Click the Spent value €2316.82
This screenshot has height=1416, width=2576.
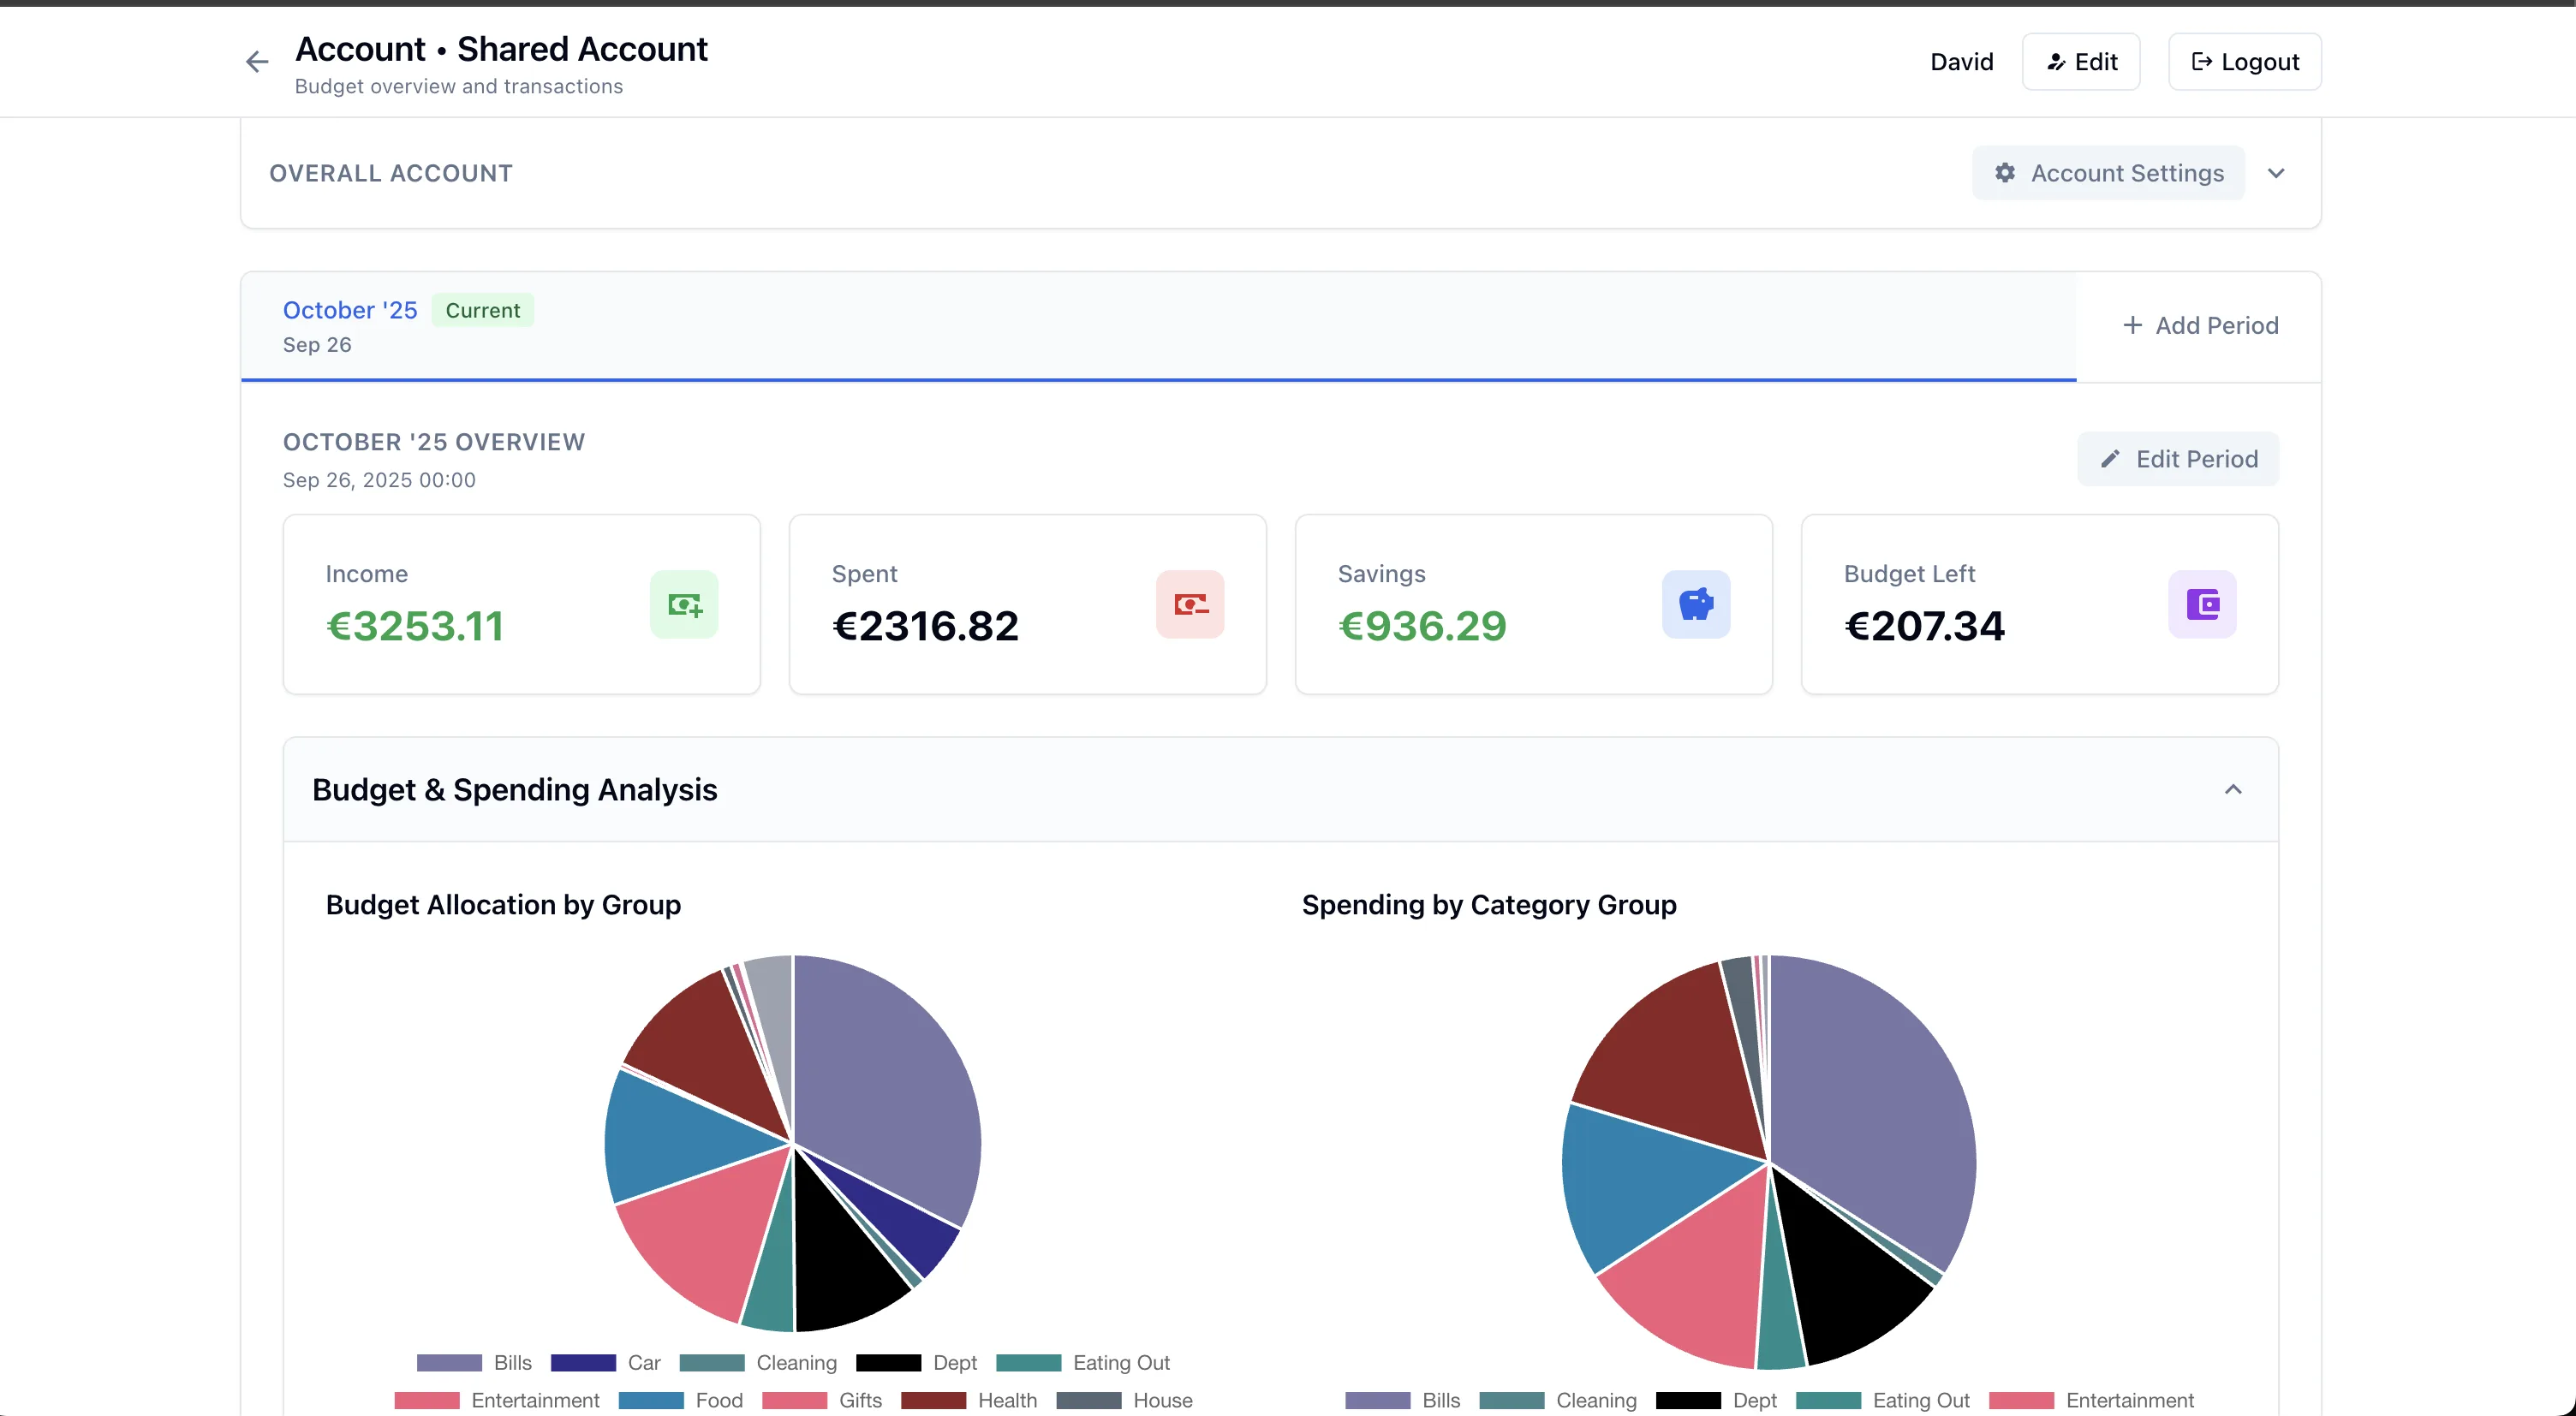925,626
